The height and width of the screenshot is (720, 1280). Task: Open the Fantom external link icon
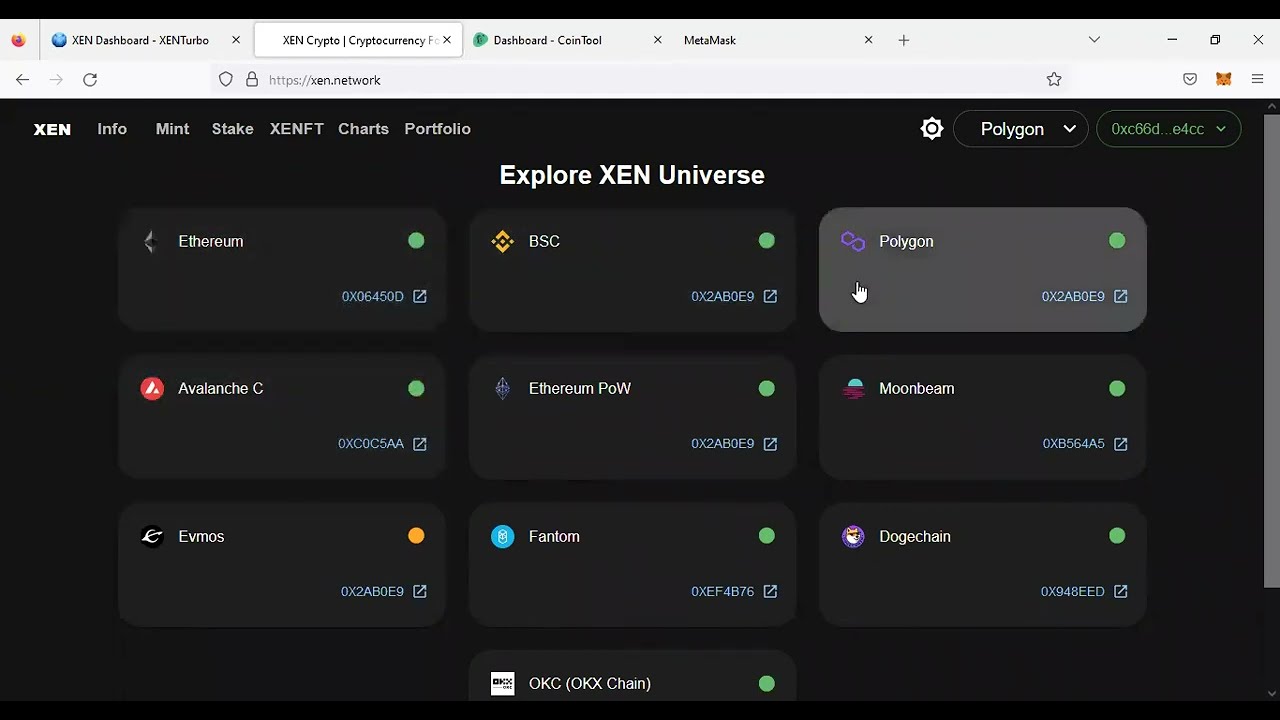click(x=770, y=592)
